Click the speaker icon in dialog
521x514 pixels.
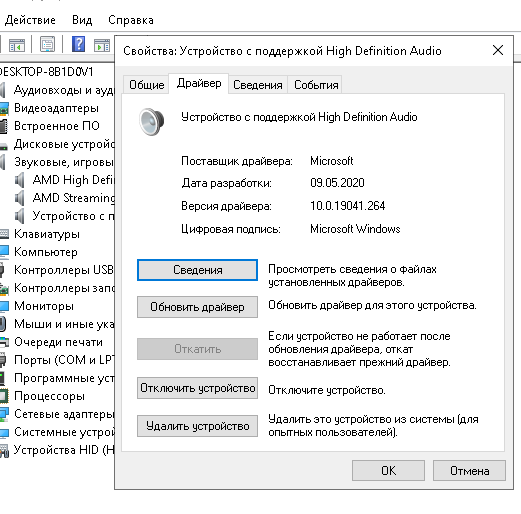pyautogui.click(x=152, y=121)
